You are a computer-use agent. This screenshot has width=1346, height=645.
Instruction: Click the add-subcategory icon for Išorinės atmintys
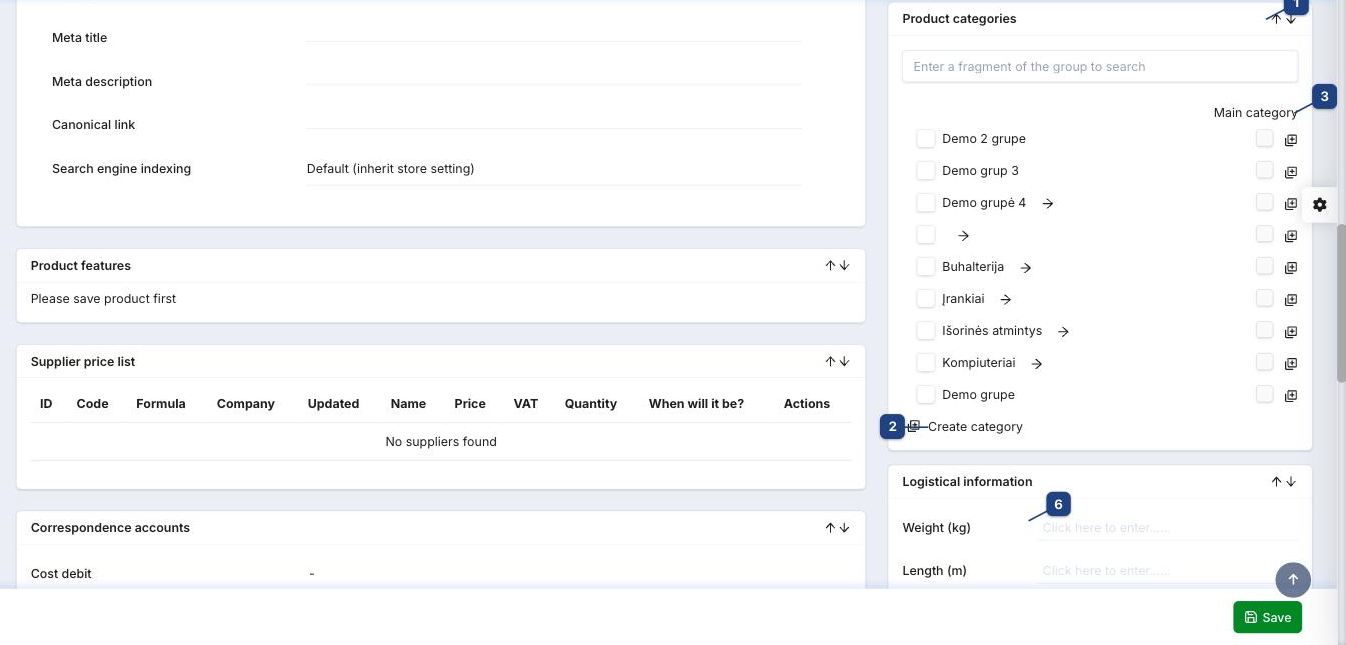[1291, 332]
